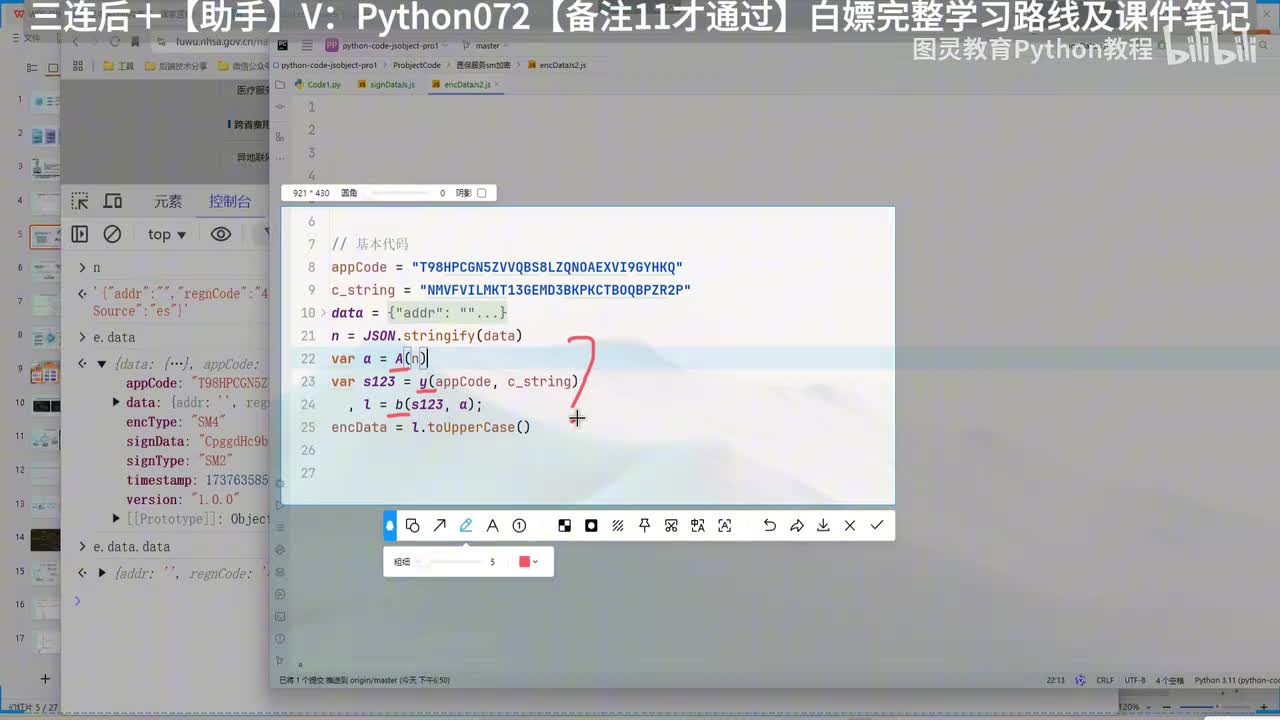Image resolution: width=1280 pixels, height=720 pixels.
Task: Select the numbered step marker tool
Action: tap(519, 525)
